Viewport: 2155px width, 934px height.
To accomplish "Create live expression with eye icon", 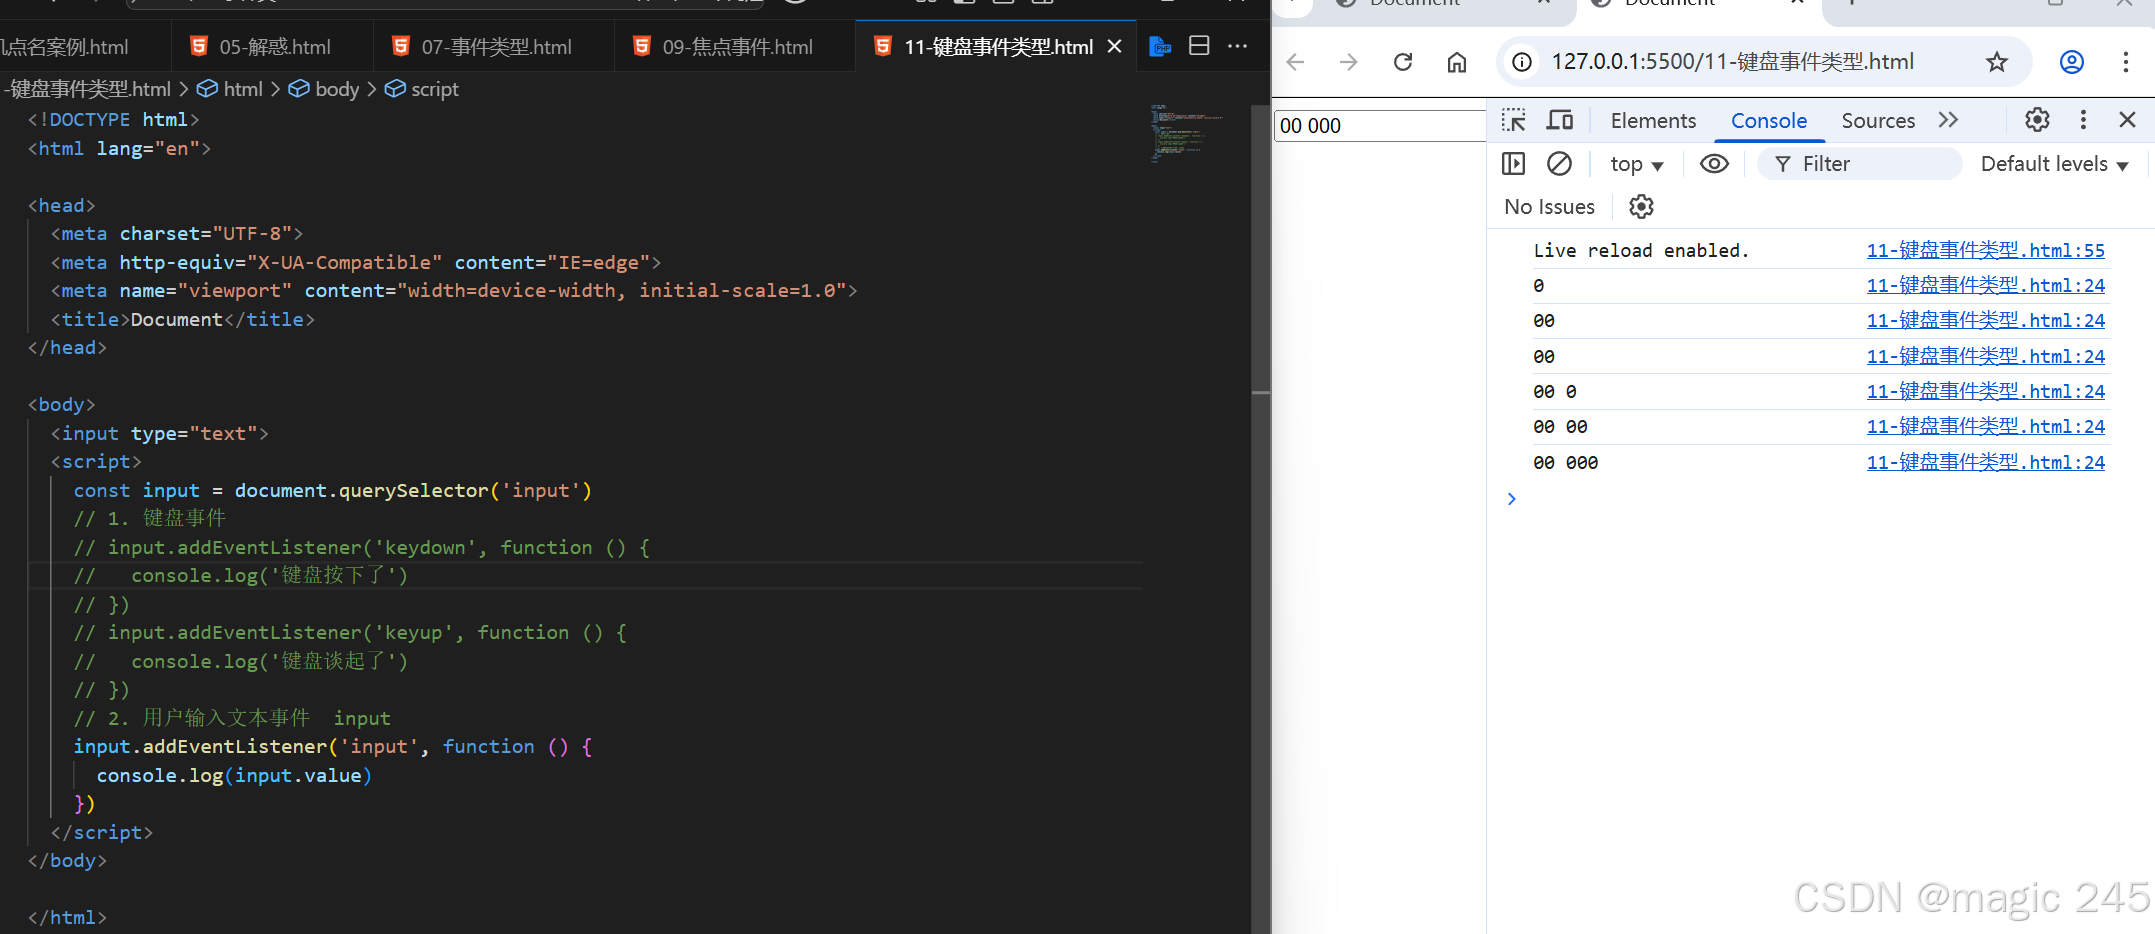I will pos(1714,163).
